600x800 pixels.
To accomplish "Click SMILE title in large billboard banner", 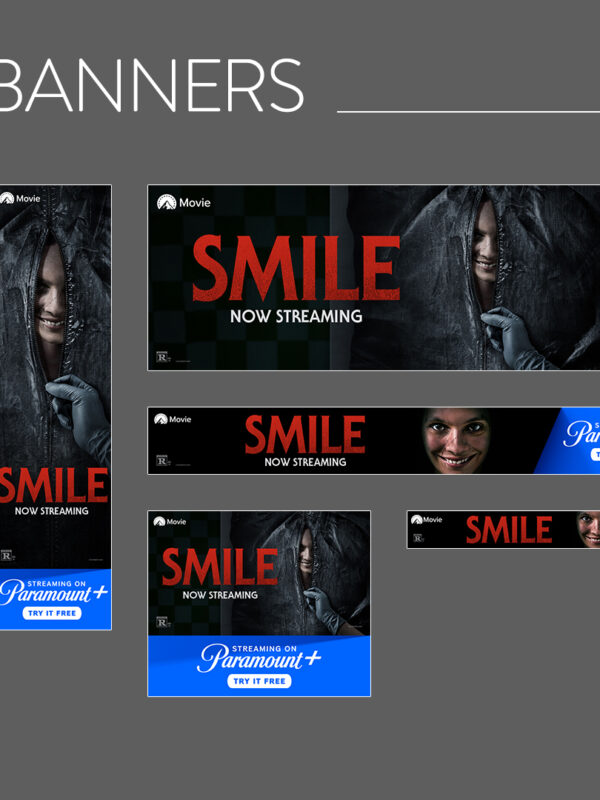I will pyautogui.click(x=296, y=268).
